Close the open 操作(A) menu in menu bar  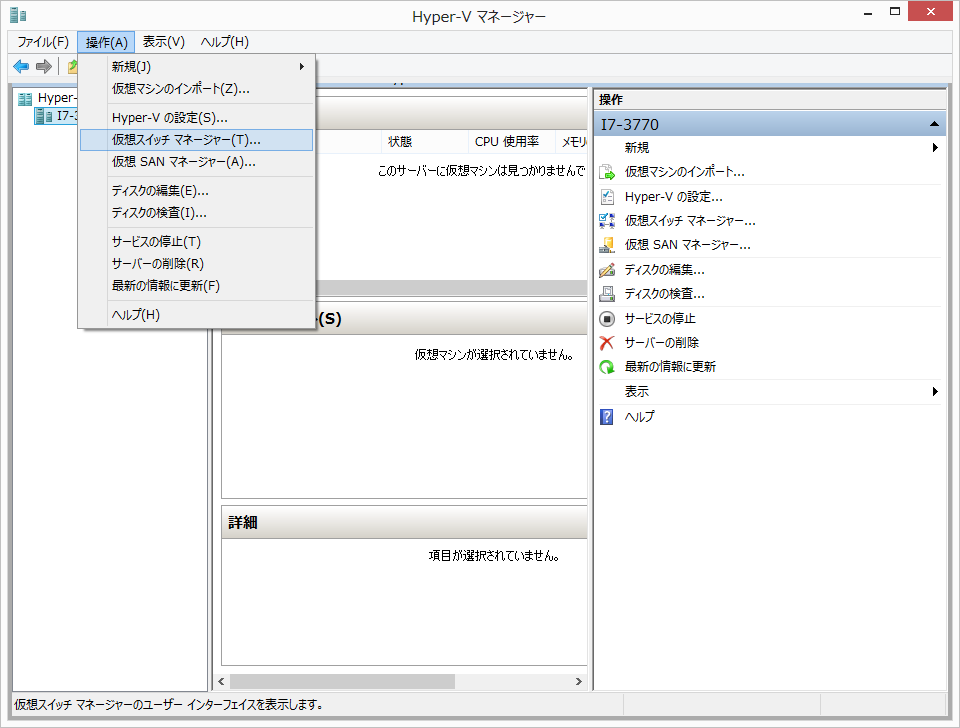(106, 42)
